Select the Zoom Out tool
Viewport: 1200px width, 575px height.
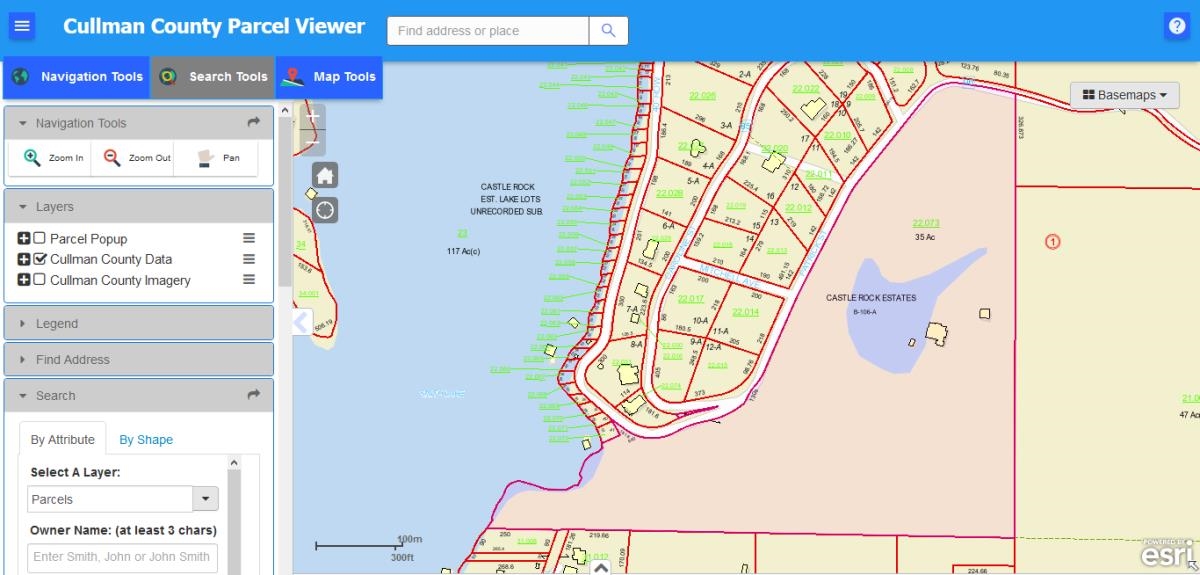136,158
